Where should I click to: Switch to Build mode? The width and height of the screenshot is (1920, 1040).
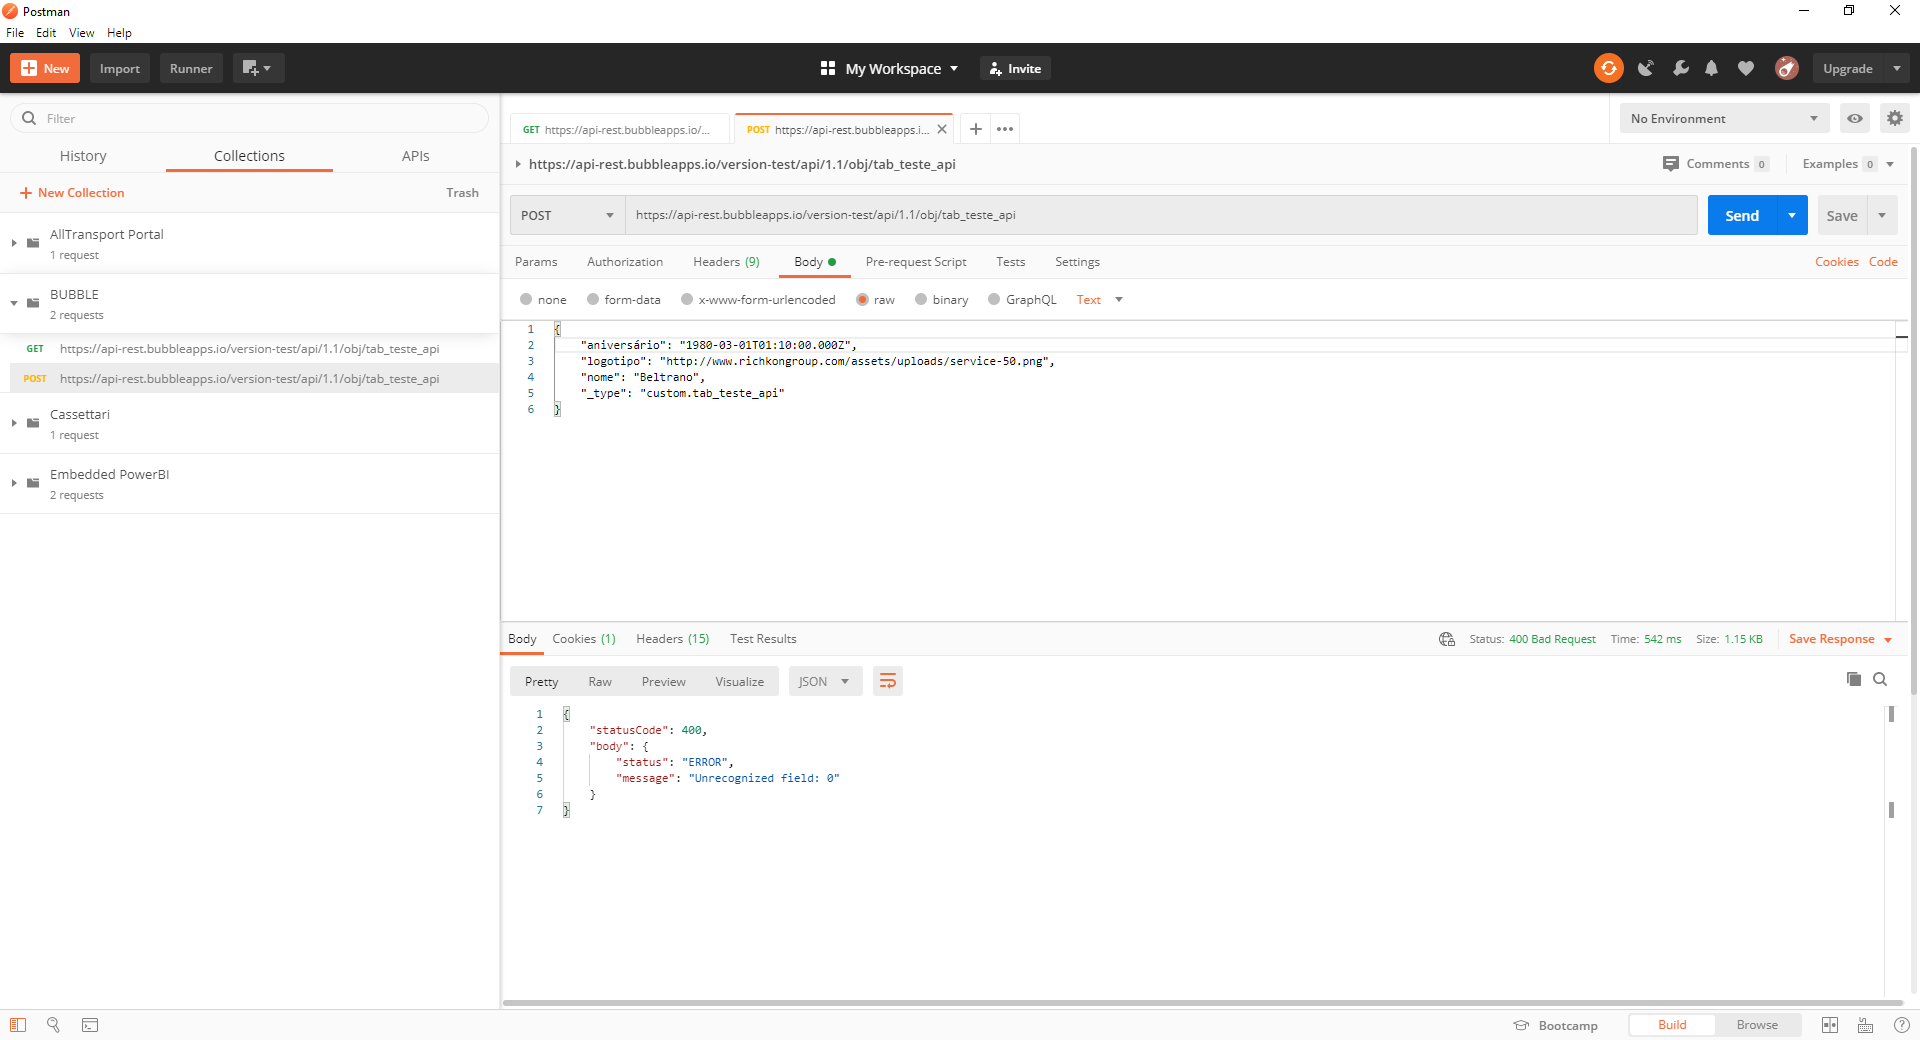click(1672, 1025)
